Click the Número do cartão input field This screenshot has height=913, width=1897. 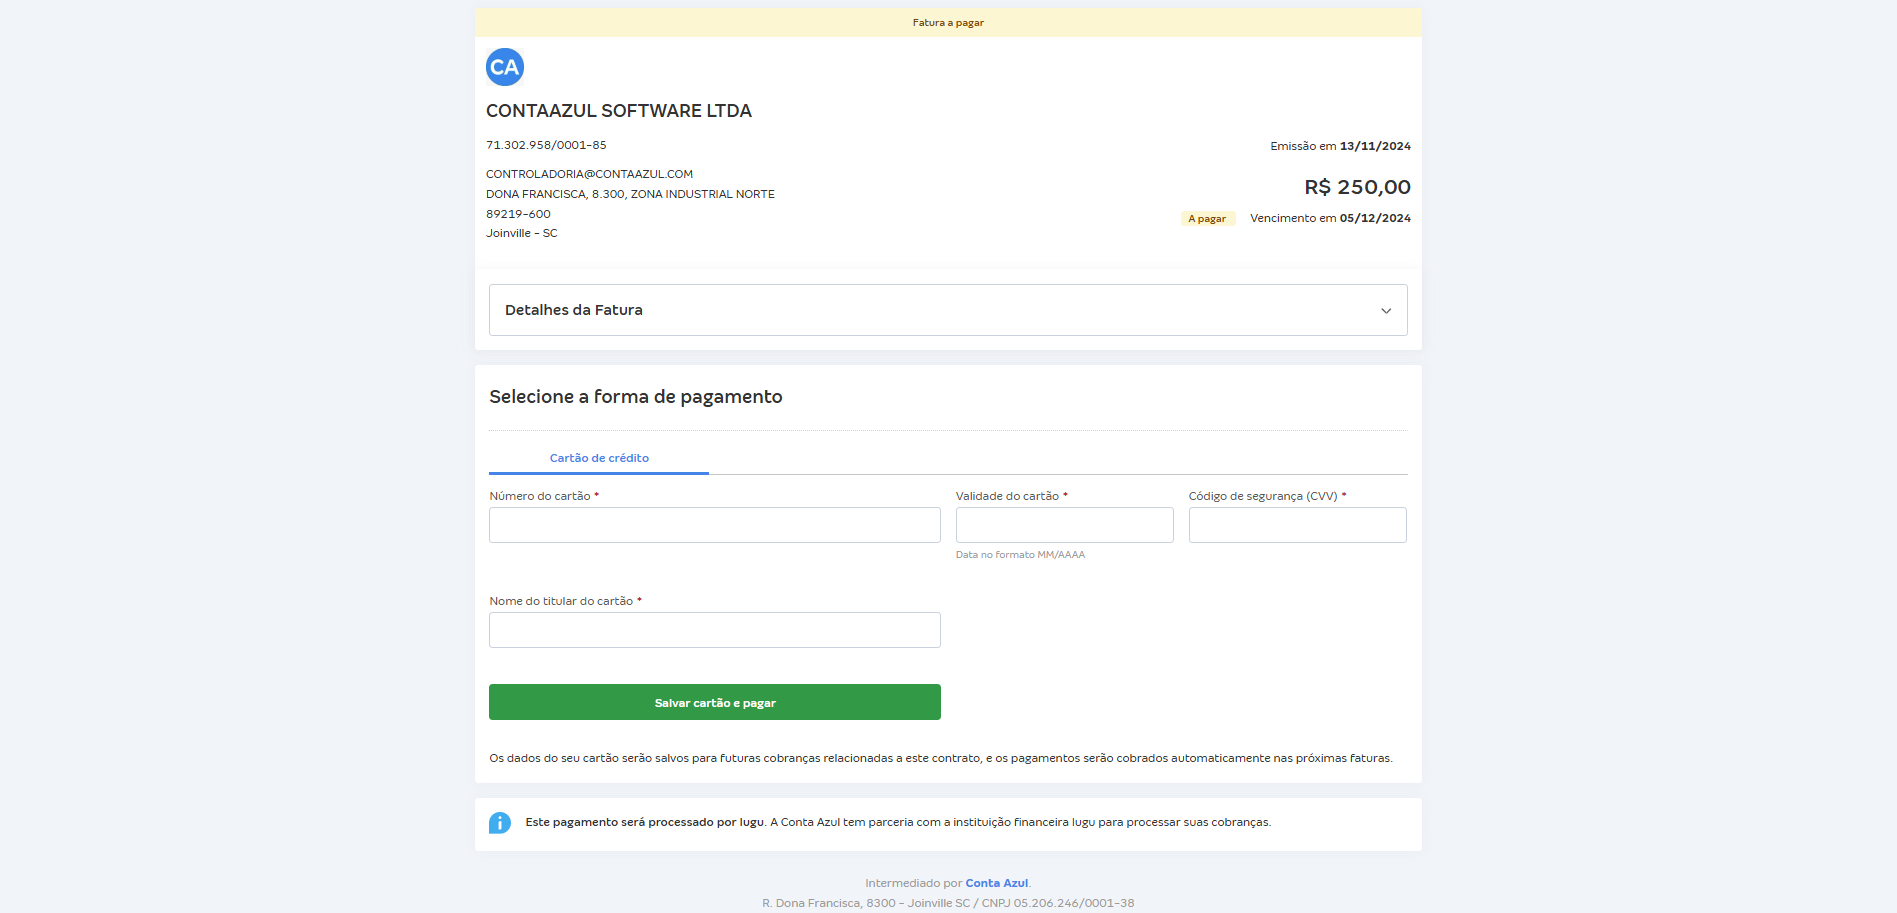pos(713,524)
